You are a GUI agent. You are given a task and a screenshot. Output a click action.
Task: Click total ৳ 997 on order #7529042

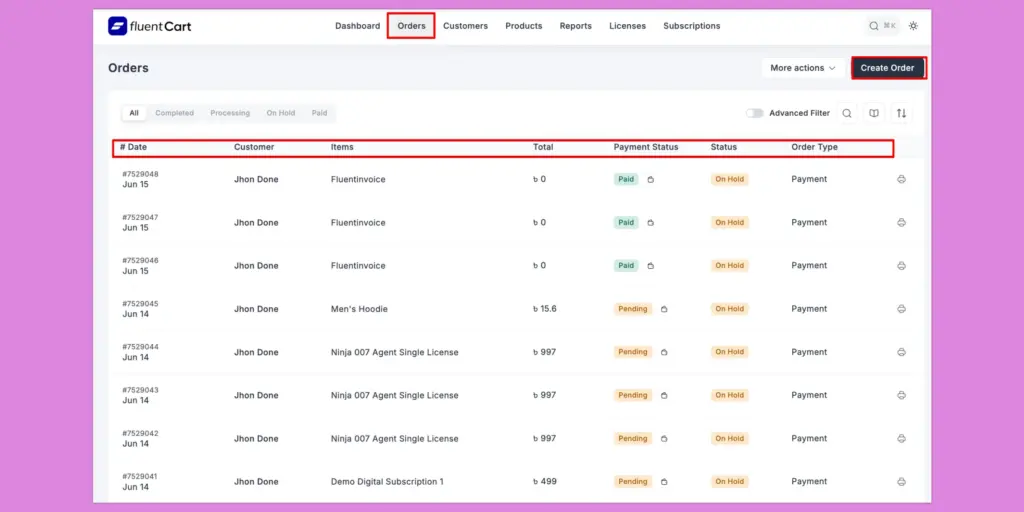(545, 438)
